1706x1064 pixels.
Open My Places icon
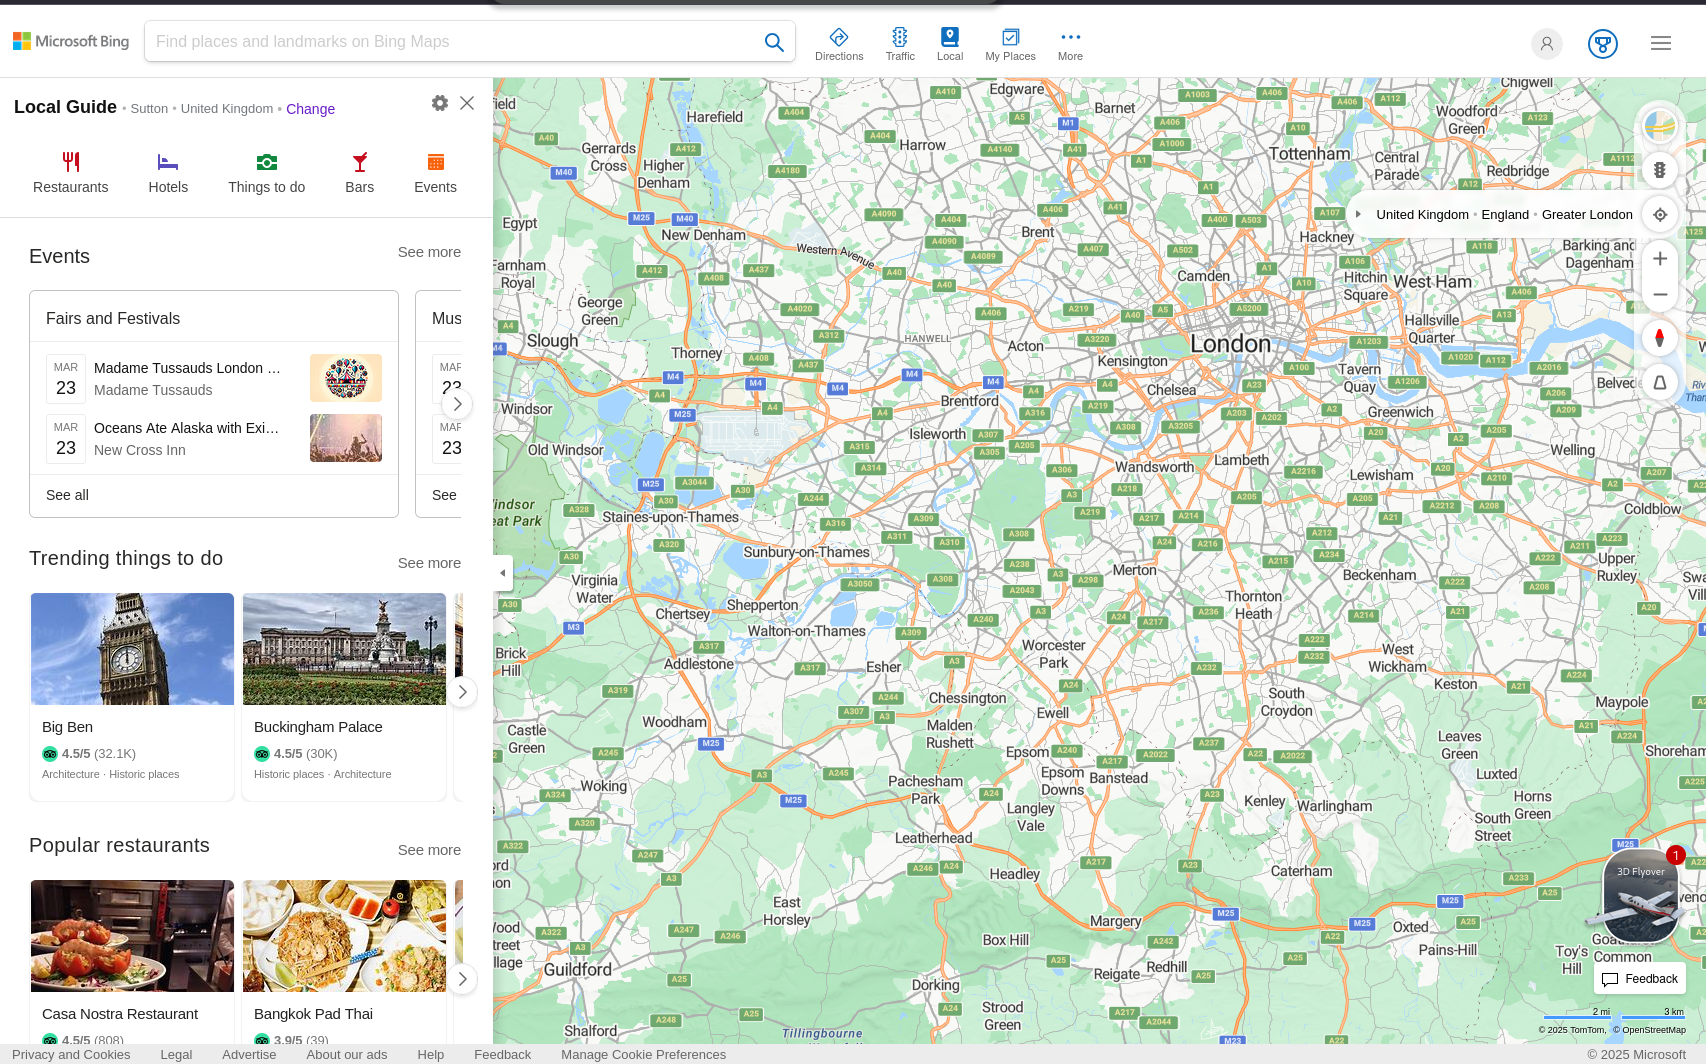(1010, 44)
